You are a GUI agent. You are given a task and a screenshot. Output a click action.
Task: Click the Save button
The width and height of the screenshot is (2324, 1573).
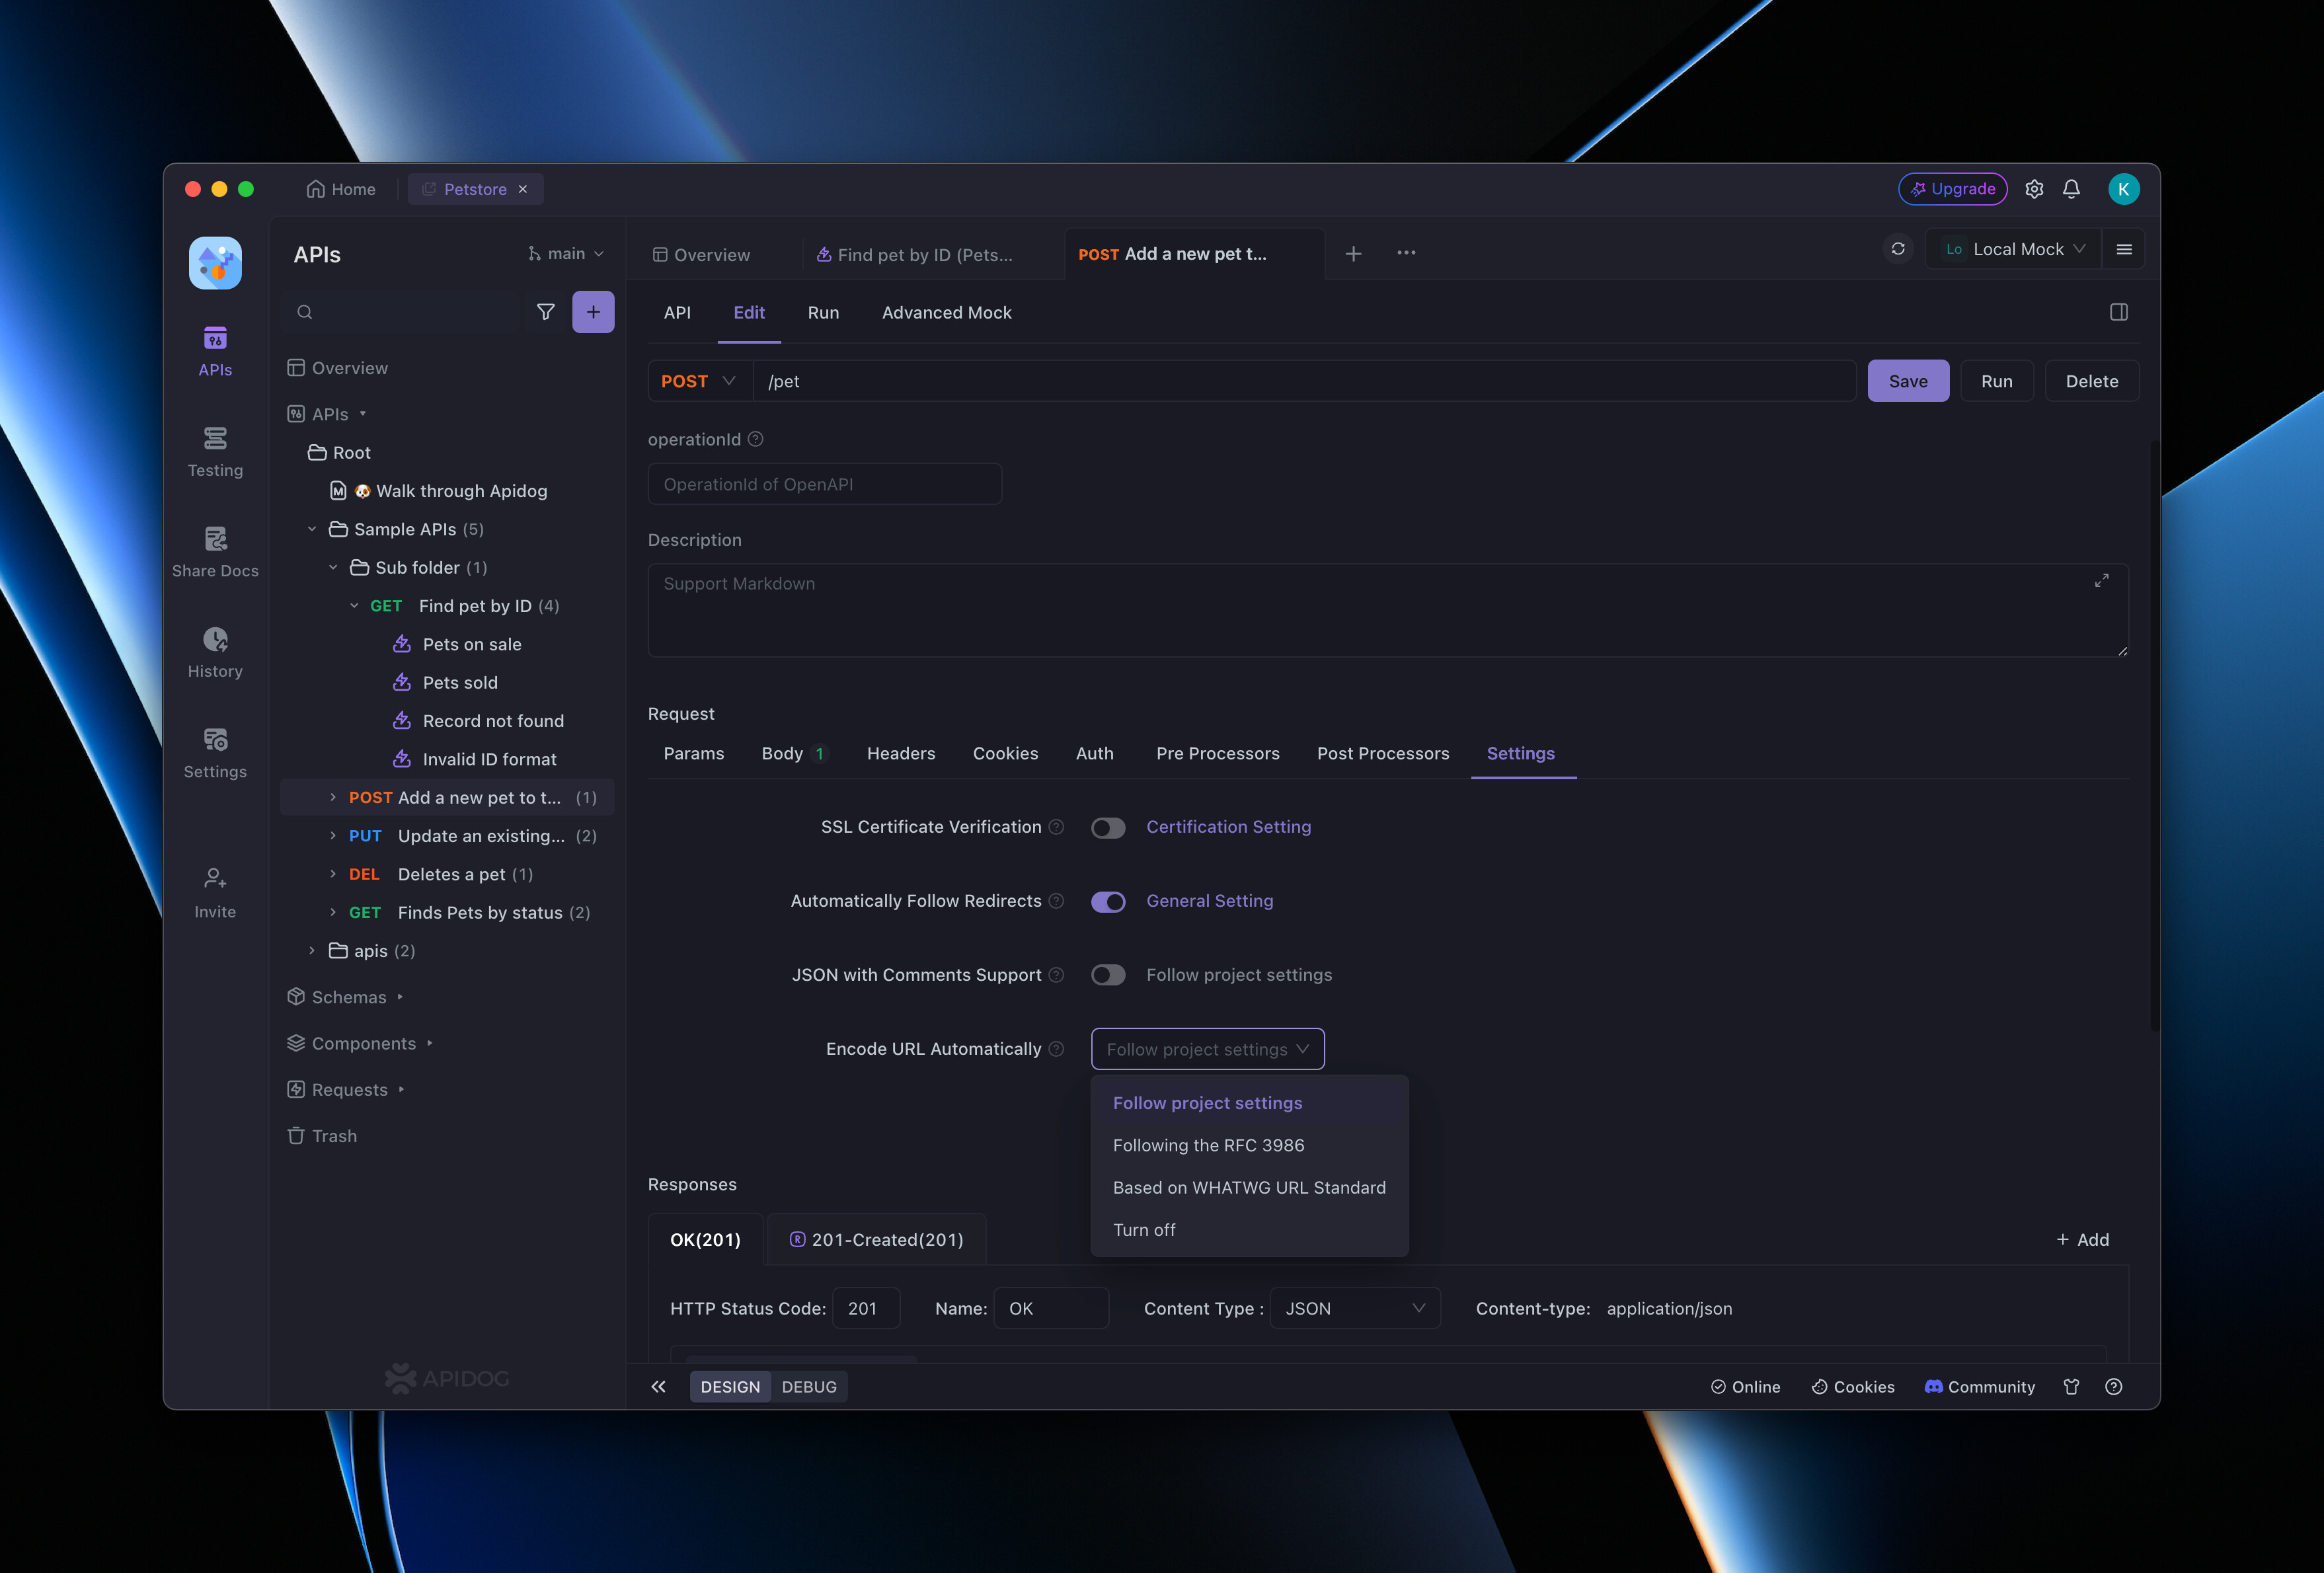[x=1908, y=381]
